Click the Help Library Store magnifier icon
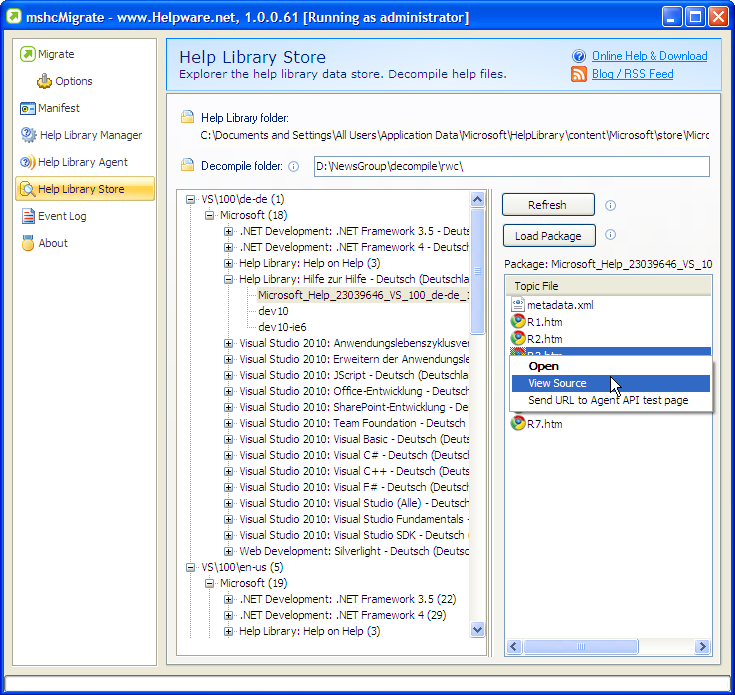Viewport: 735px width, 695px height. point(28,189)
